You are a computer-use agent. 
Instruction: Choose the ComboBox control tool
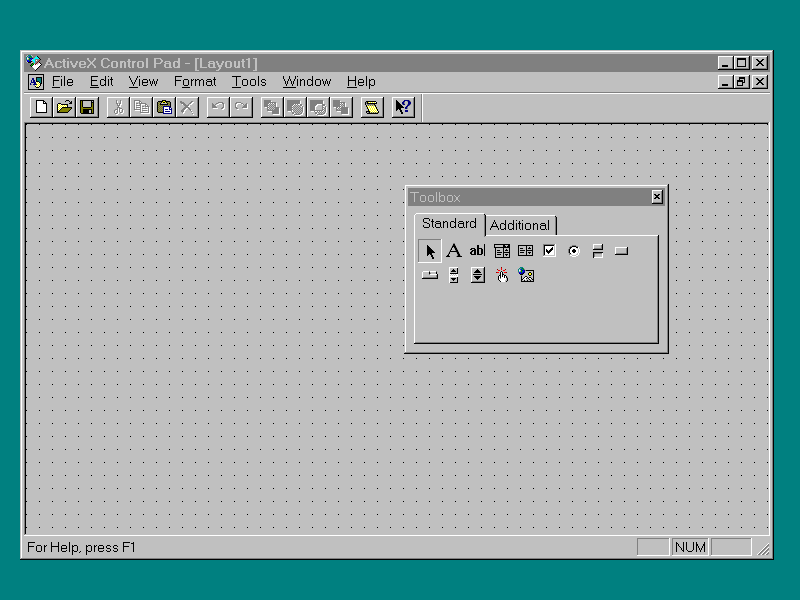[501, 251]
